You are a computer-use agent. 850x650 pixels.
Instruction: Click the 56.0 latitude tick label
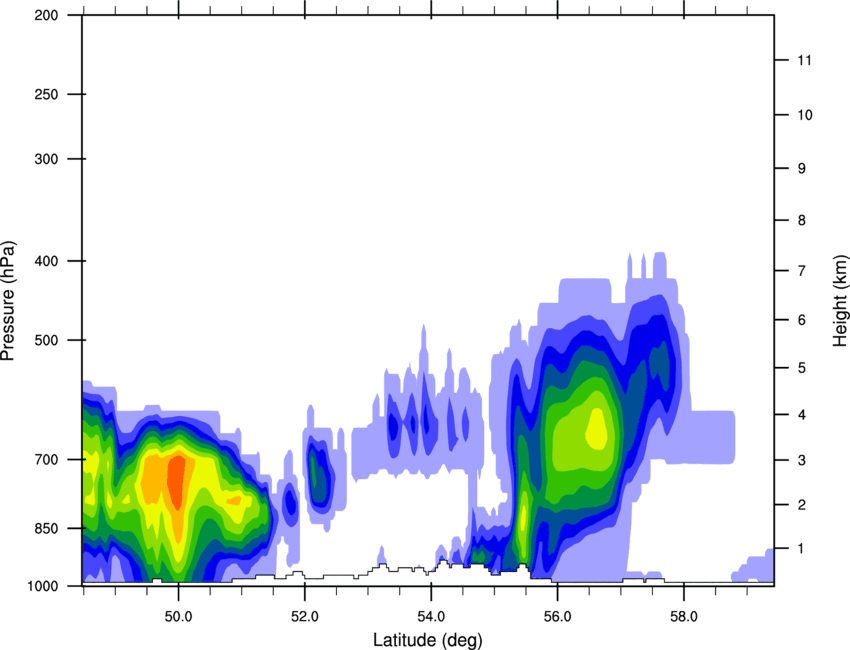557,617
